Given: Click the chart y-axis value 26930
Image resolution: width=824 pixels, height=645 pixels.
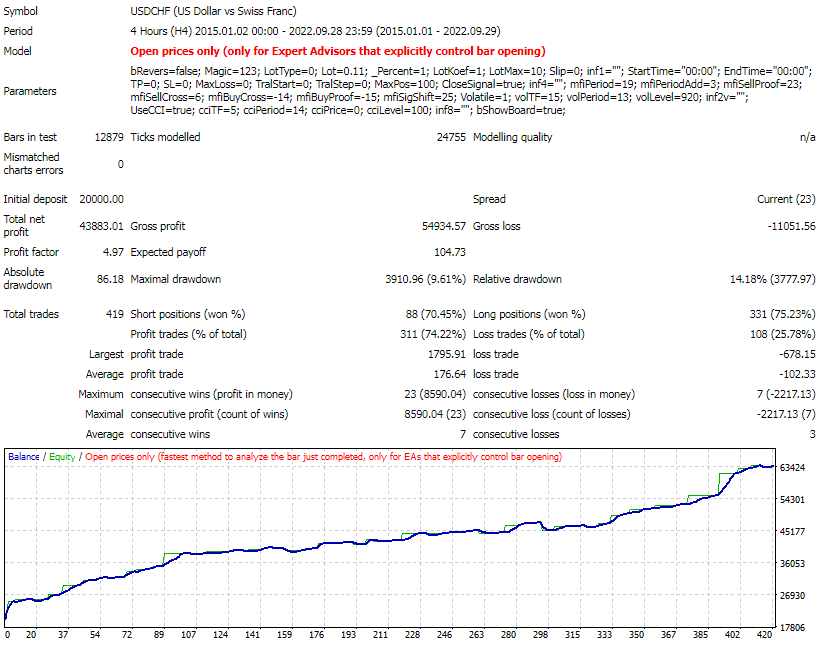Looking at the screenshot, I should tap(792, 596).
